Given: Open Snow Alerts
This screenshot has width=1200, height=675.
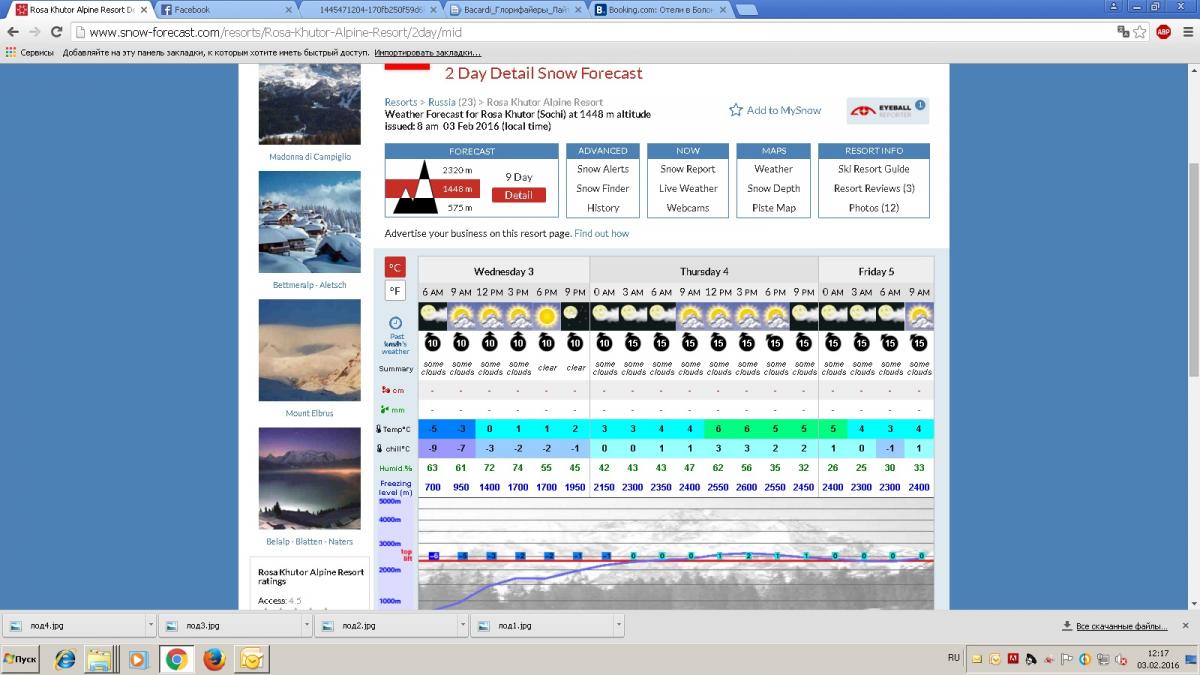Looking at the screenshot, I should (x=603, y=169).
